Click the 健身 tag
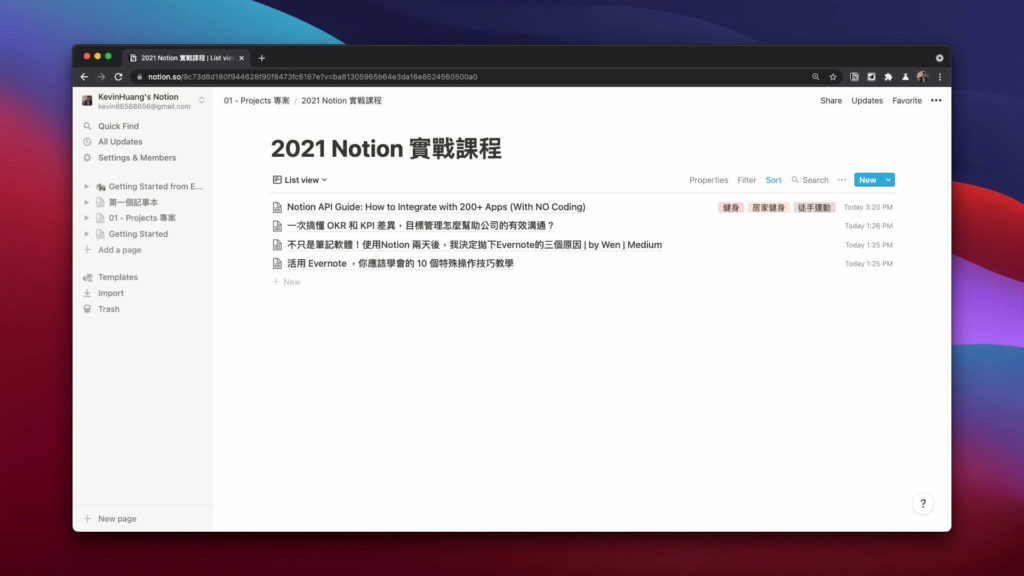This screenshot has width=1024, height=576. click(x=731, y=208)
